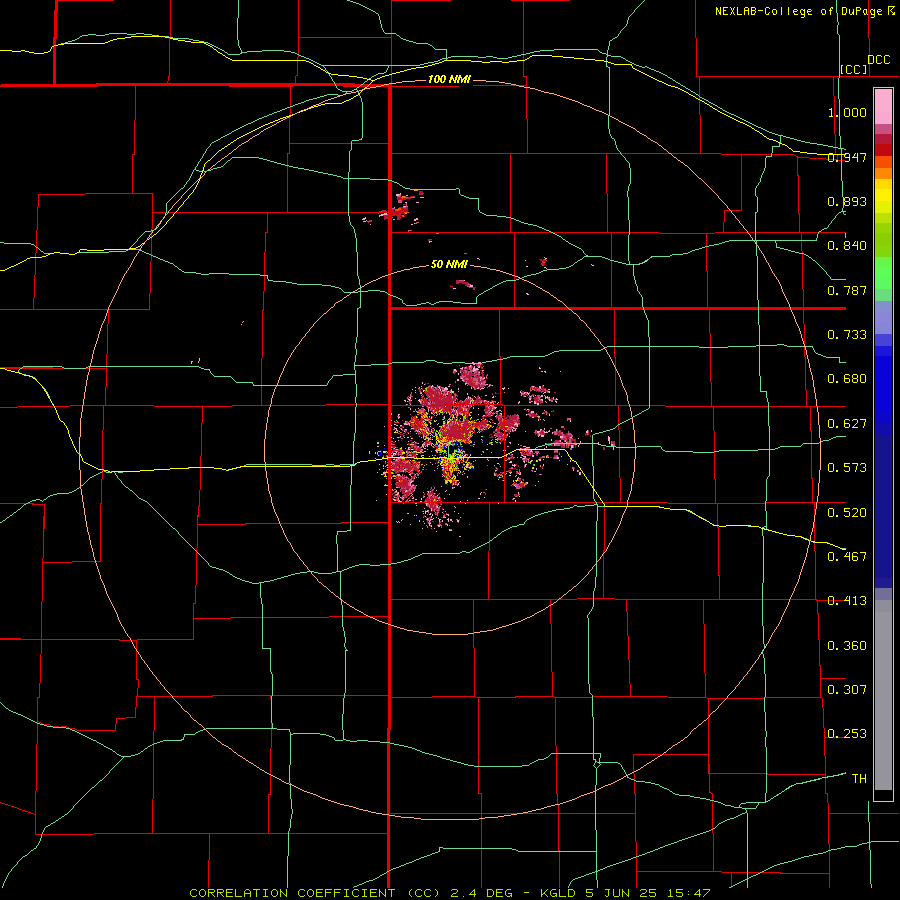Click the 0.573 colorbar value
900x900 pixels.
click(847, 468)
